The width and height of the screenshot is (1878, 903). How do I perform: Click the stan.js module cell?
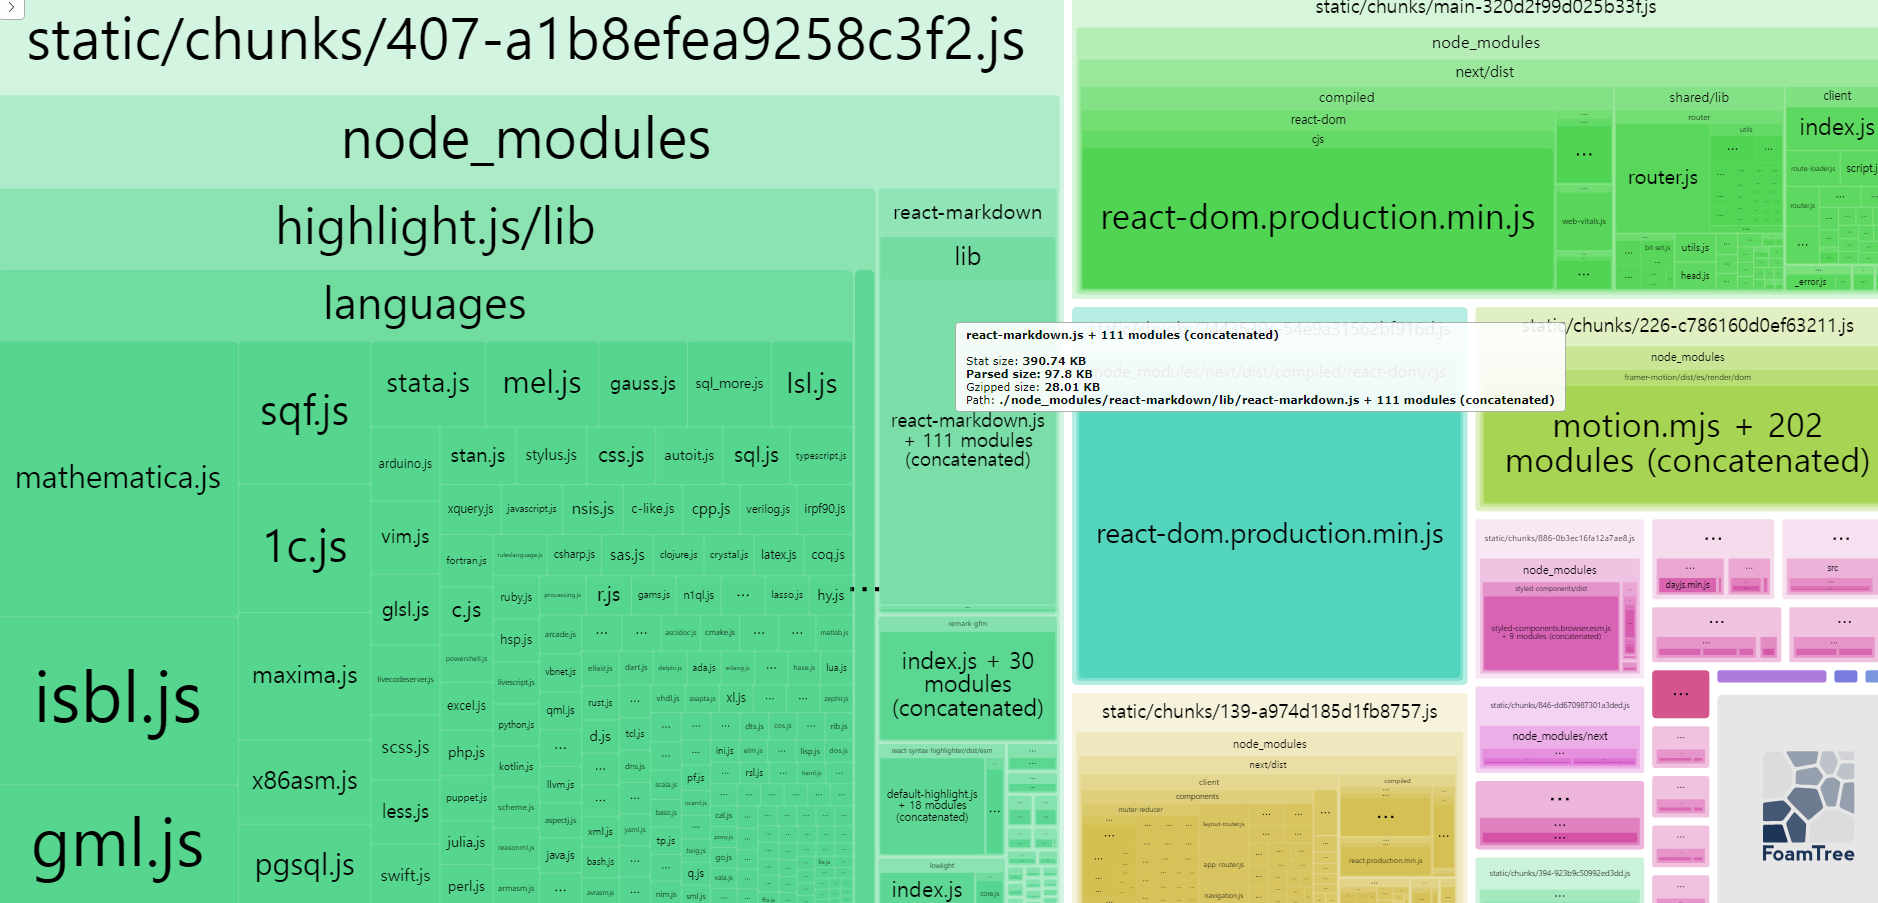coord(478,456)
